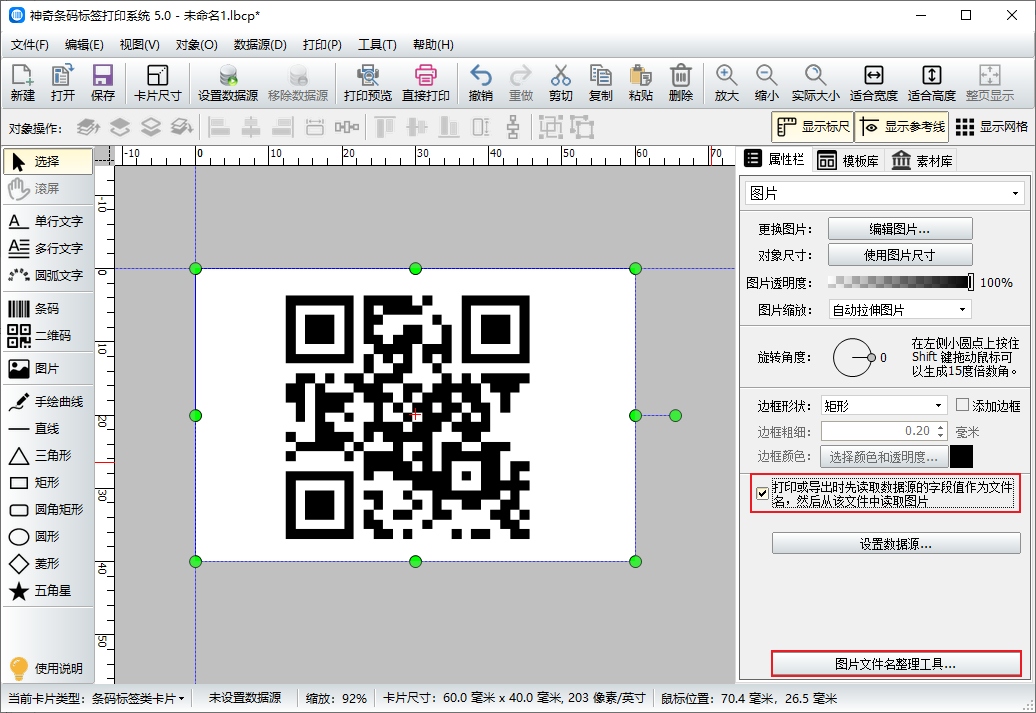
Task: Click the 设置数据源... panel button
Action: click(896, 544)
